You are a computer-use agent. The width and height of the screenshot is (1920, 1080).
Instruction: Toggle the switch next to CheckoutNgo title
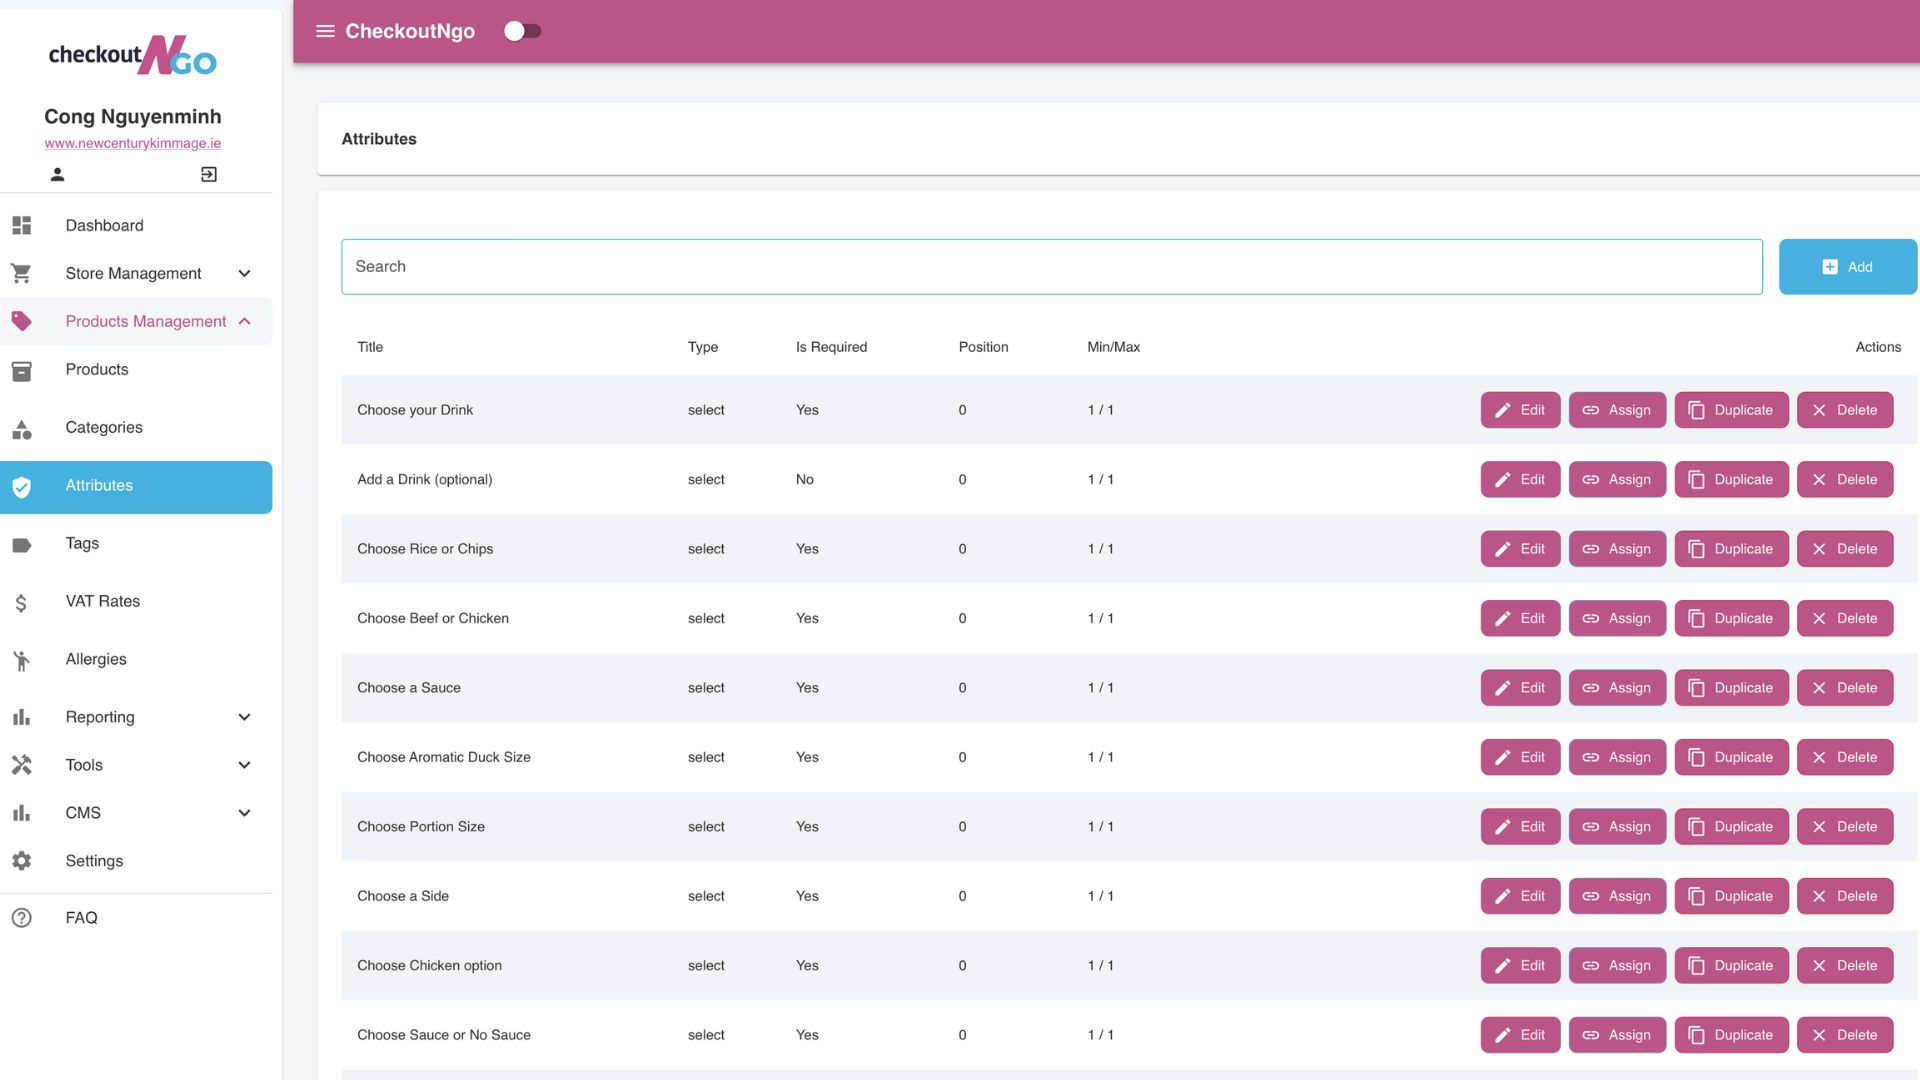click(522, 31)
